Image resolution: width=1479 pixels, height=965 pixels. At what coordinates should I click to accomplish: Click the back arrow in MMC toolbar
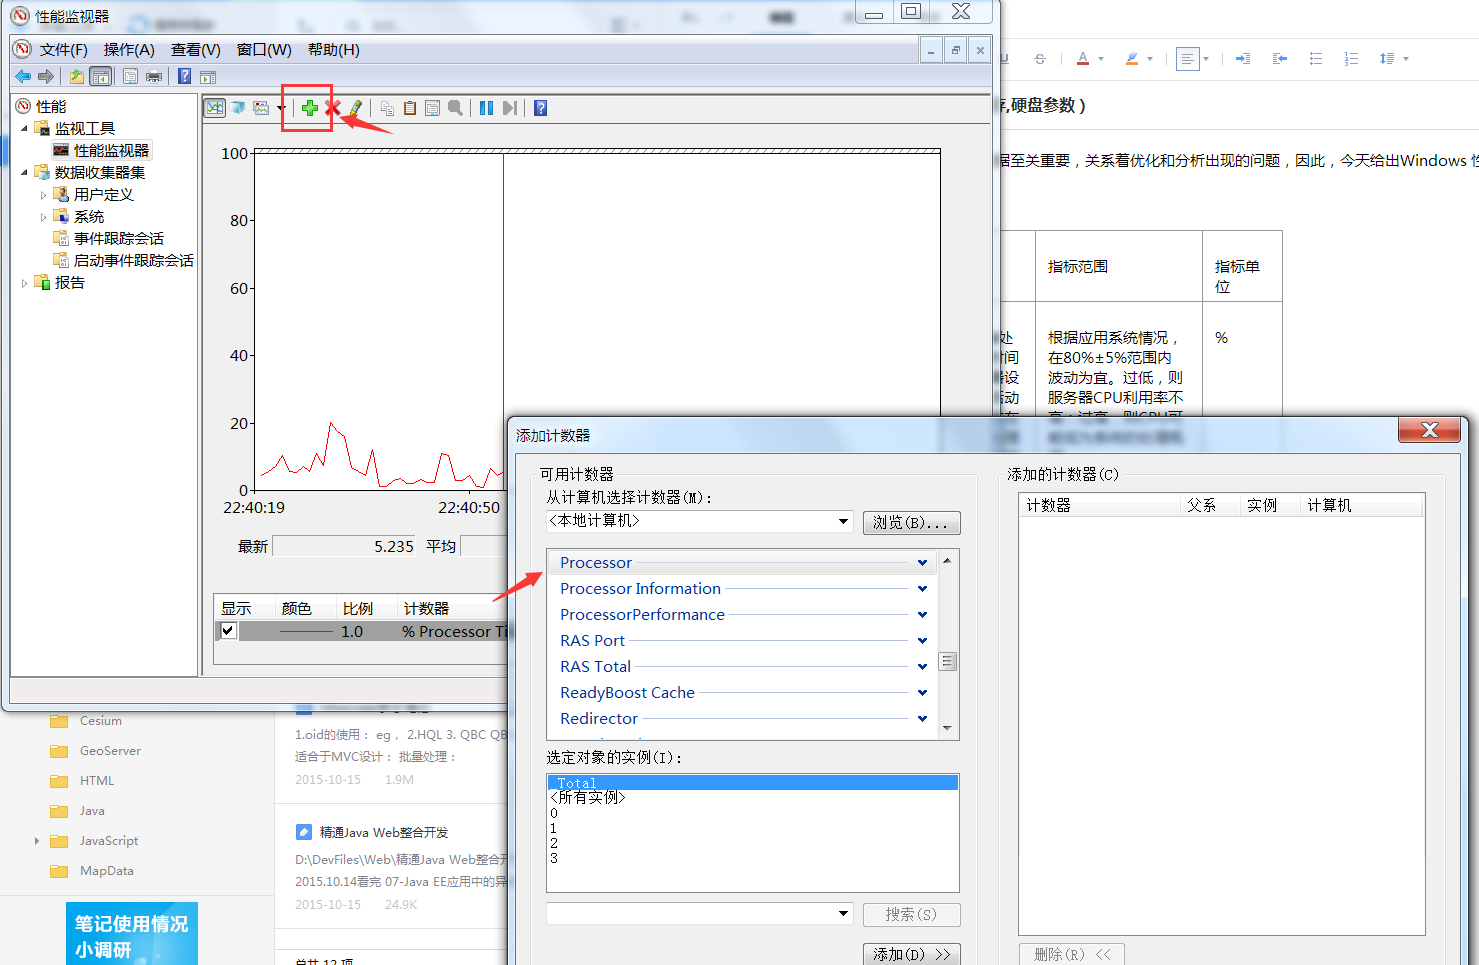[x=23, y=77]
